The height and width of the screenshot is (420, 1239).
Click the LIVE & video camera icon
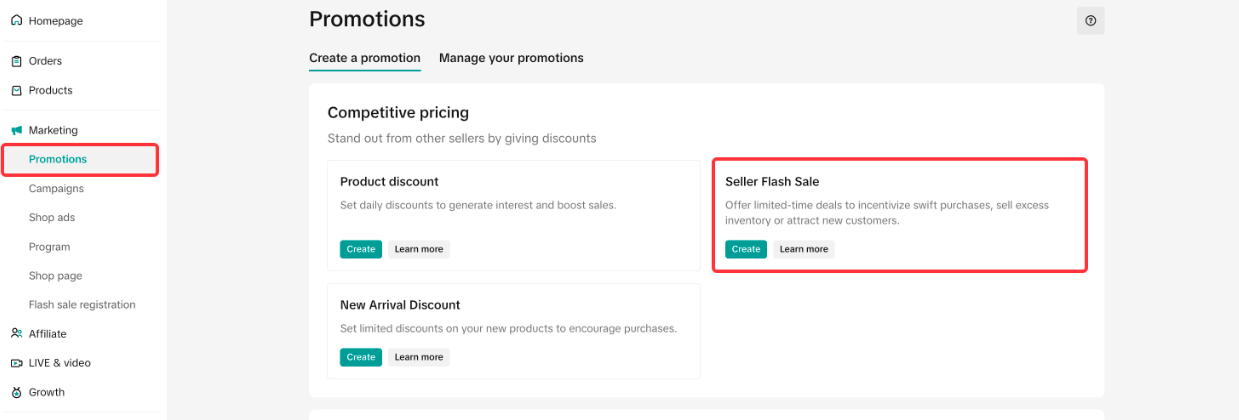coord(16,363)
